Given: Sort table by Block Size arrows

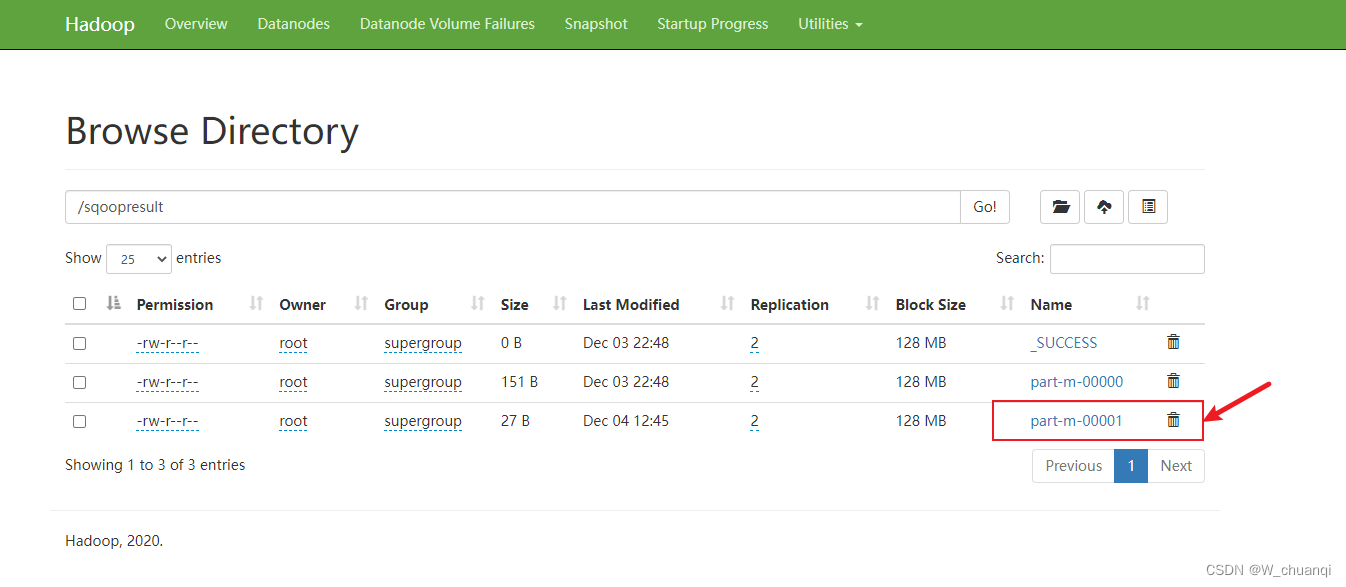Looking at the screenshot, I should 1008,304.
